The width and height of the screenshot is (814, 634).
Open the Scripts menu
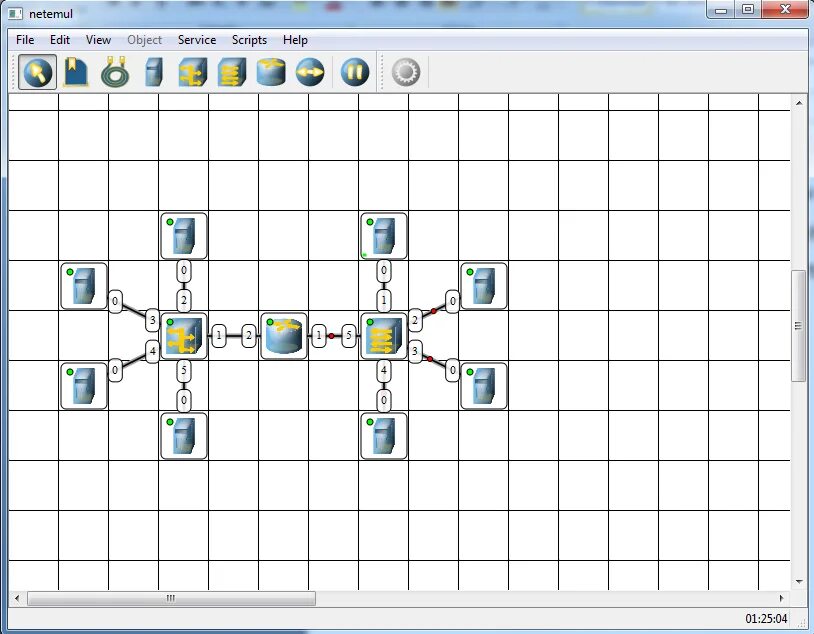coord(249,40)
